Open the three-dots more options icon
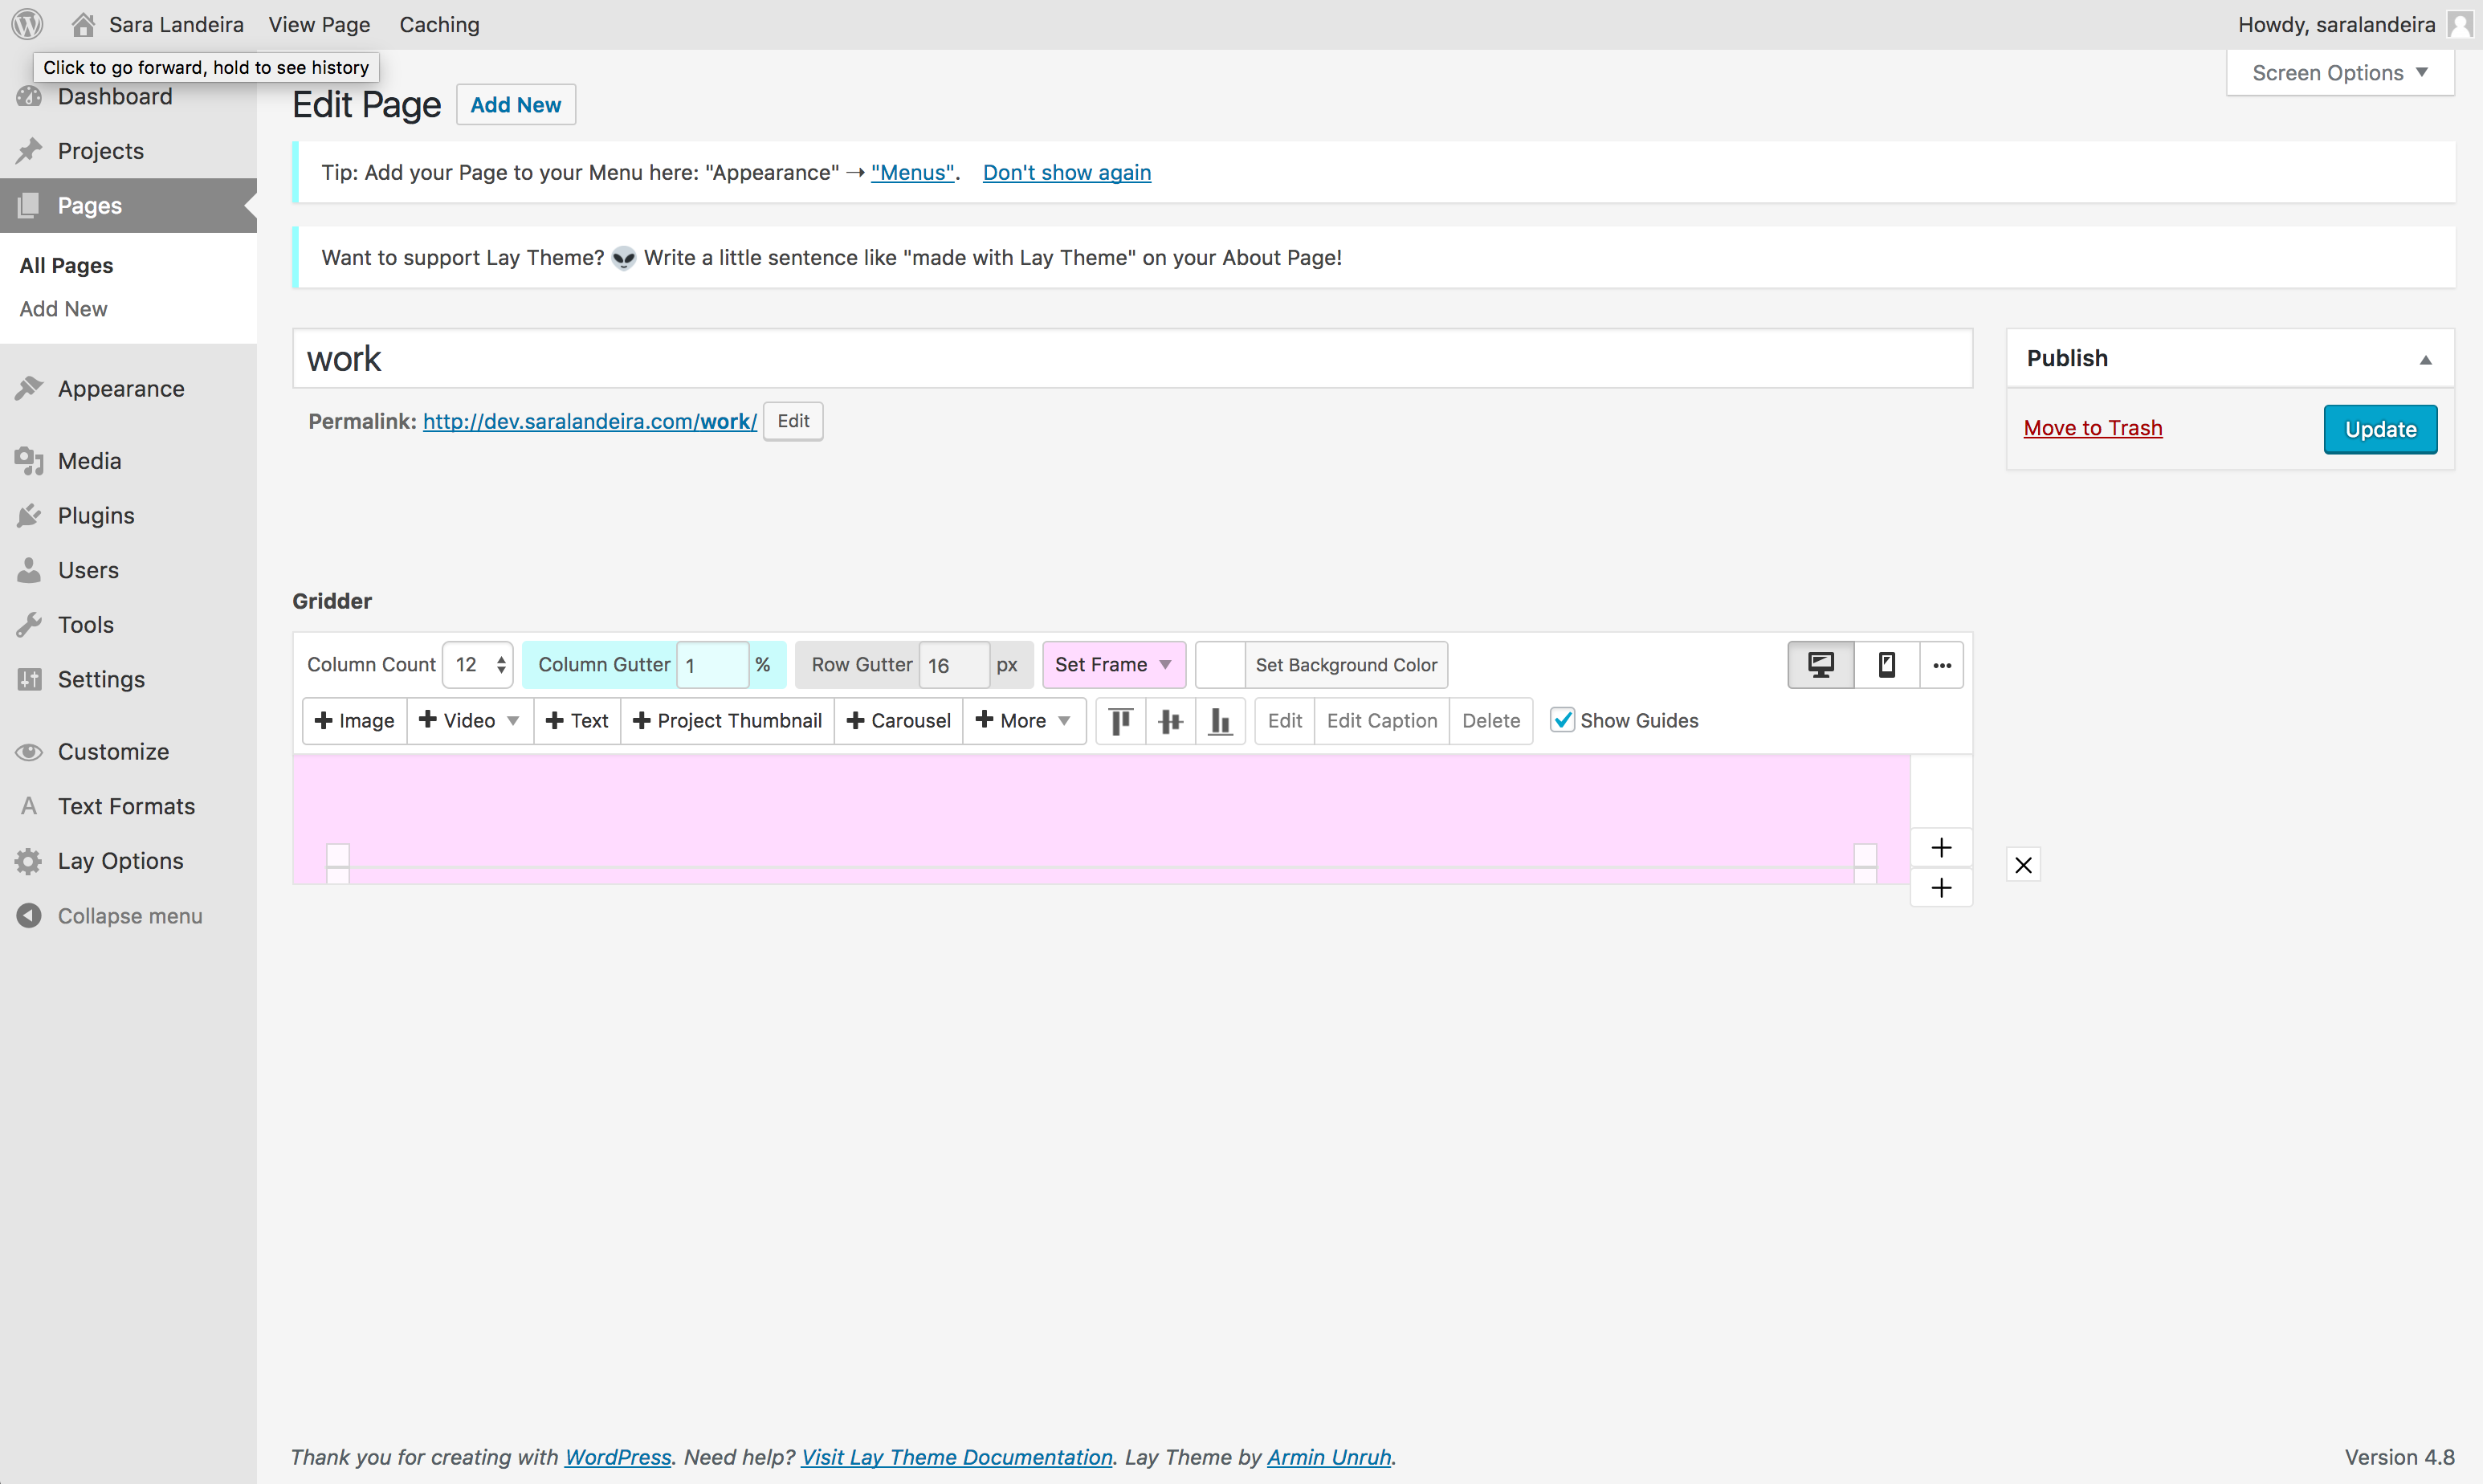 pos(1941,665)
